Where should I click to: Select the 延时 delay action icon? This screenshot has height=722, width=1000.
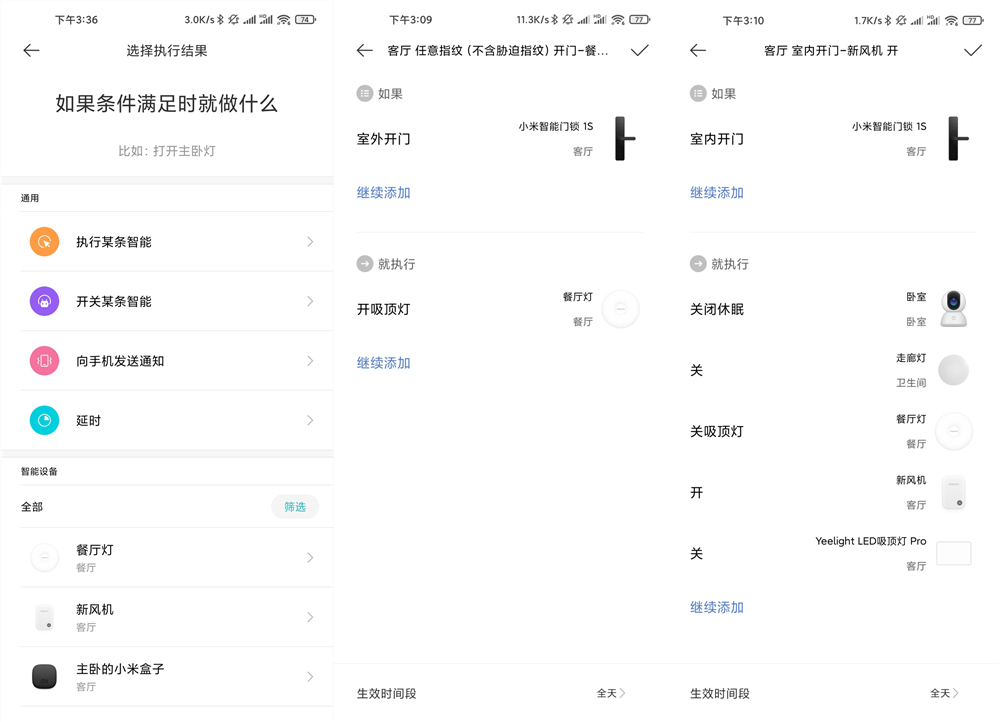[x=44, y=420]
